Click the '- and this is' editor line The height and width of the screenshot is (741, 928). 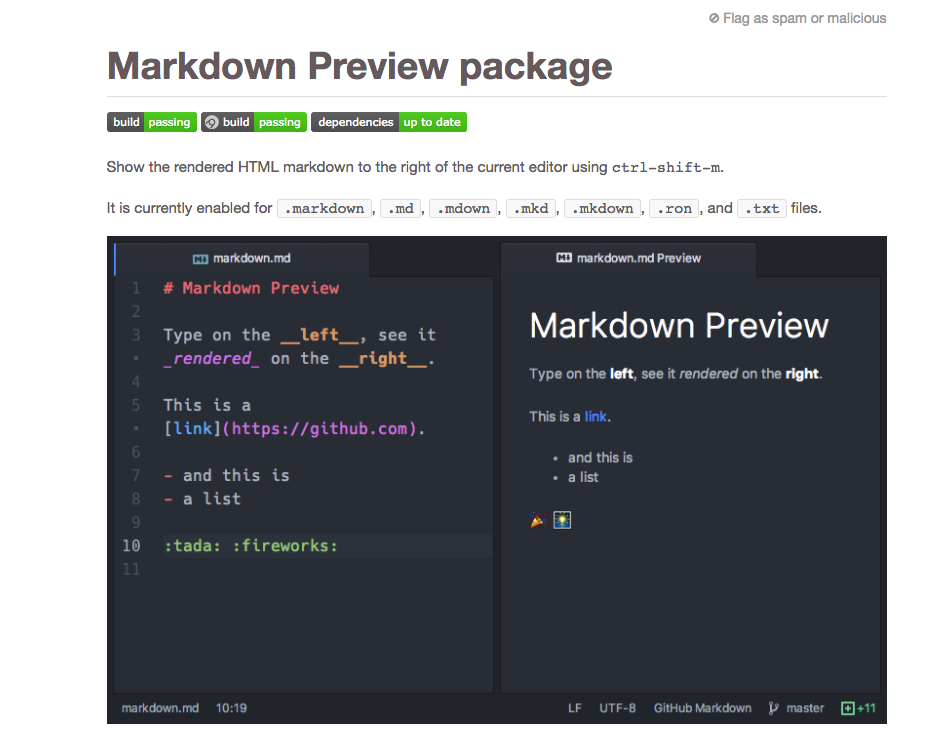226,475
